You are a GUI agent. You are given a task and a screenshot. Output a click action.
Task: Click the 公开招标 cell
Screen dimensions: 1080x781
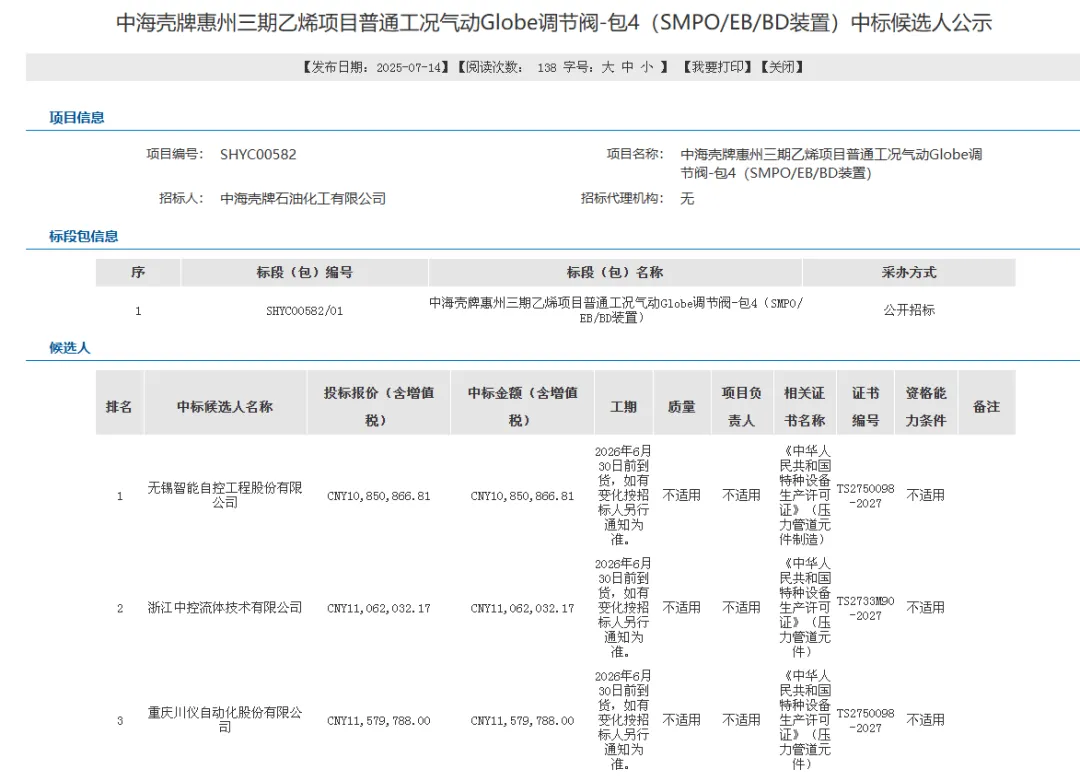(909, 310)
